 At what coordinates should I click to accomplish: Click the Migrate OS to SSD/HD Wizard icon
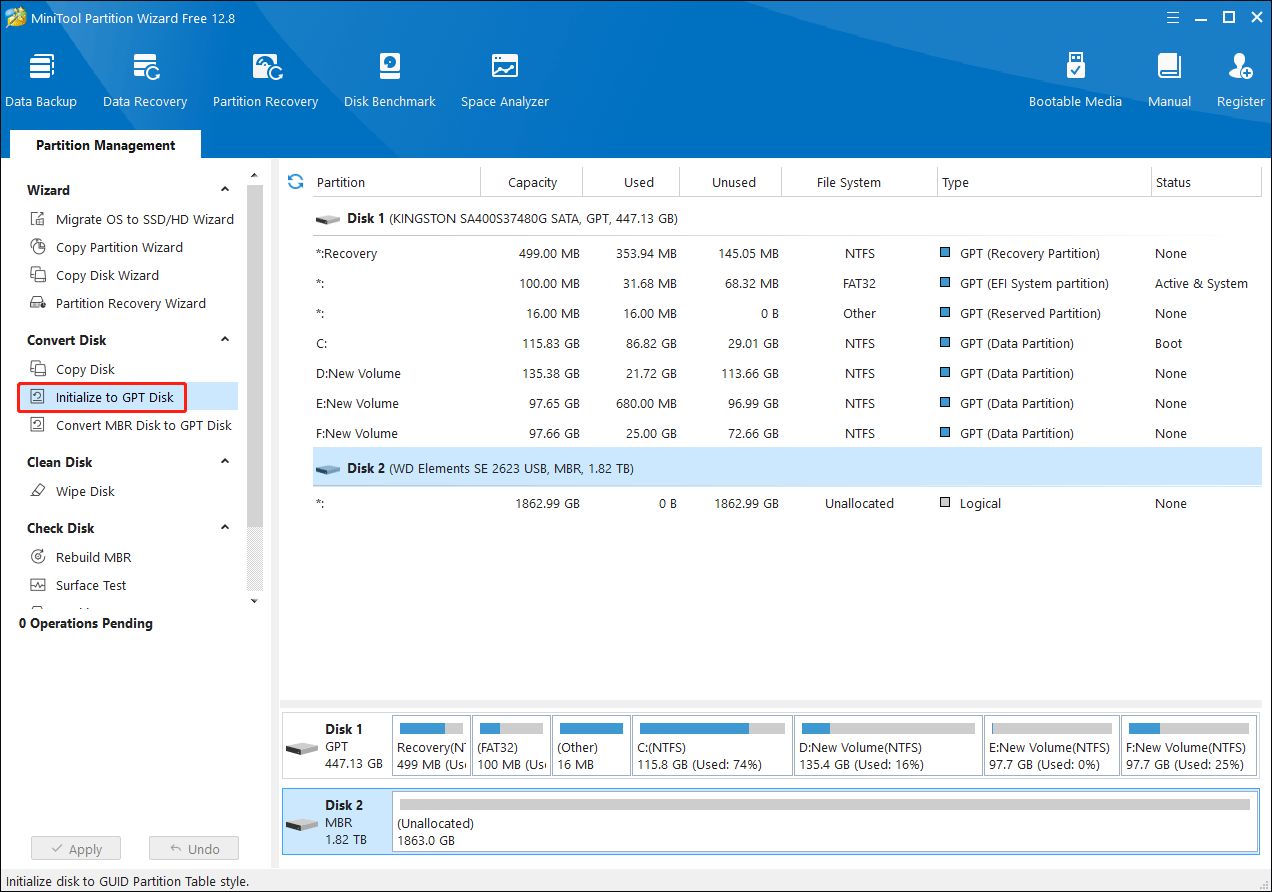[x=38, y=219]
